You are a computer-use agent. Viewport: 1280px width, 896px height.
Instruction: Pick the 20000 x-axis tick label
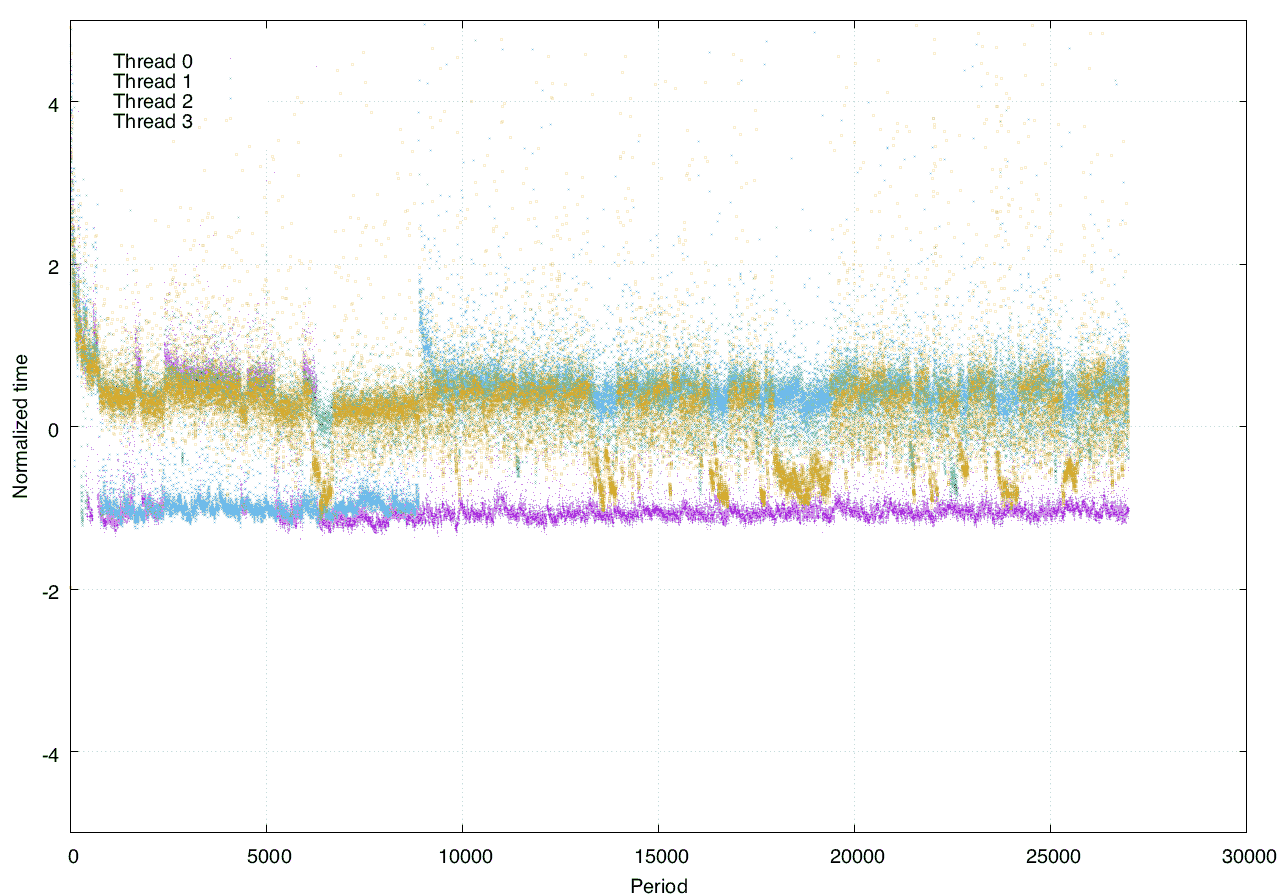[x=854, y=856]
